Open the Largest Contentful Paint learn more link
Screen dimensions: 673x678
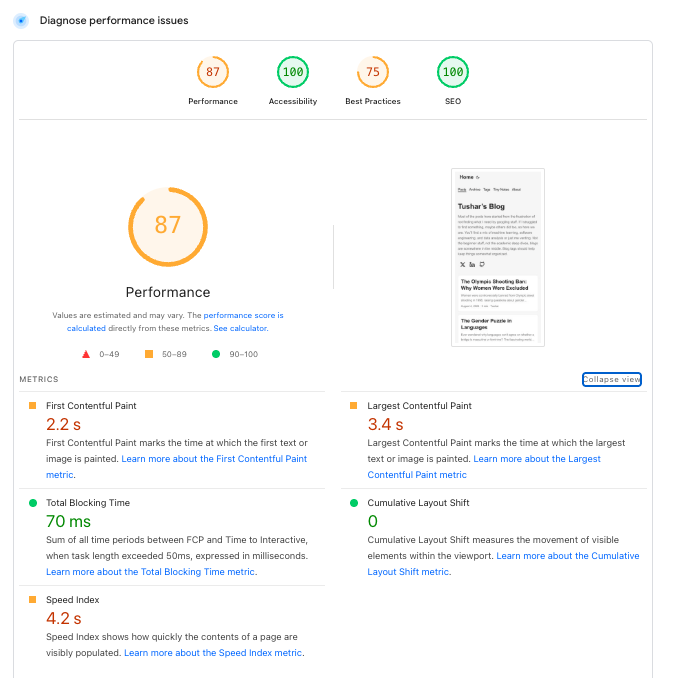537,459
